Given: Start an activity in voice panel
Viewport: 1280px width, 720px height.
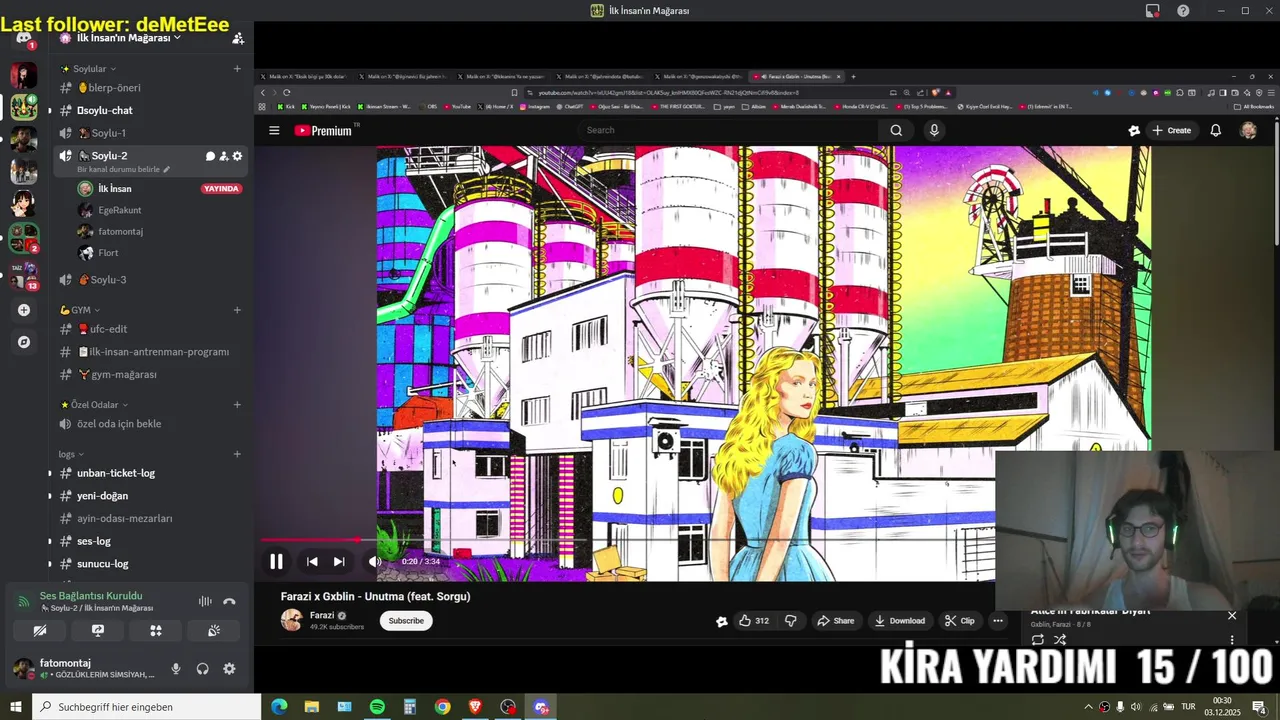Looking at the screenshot, I should (x=156, y=631).
